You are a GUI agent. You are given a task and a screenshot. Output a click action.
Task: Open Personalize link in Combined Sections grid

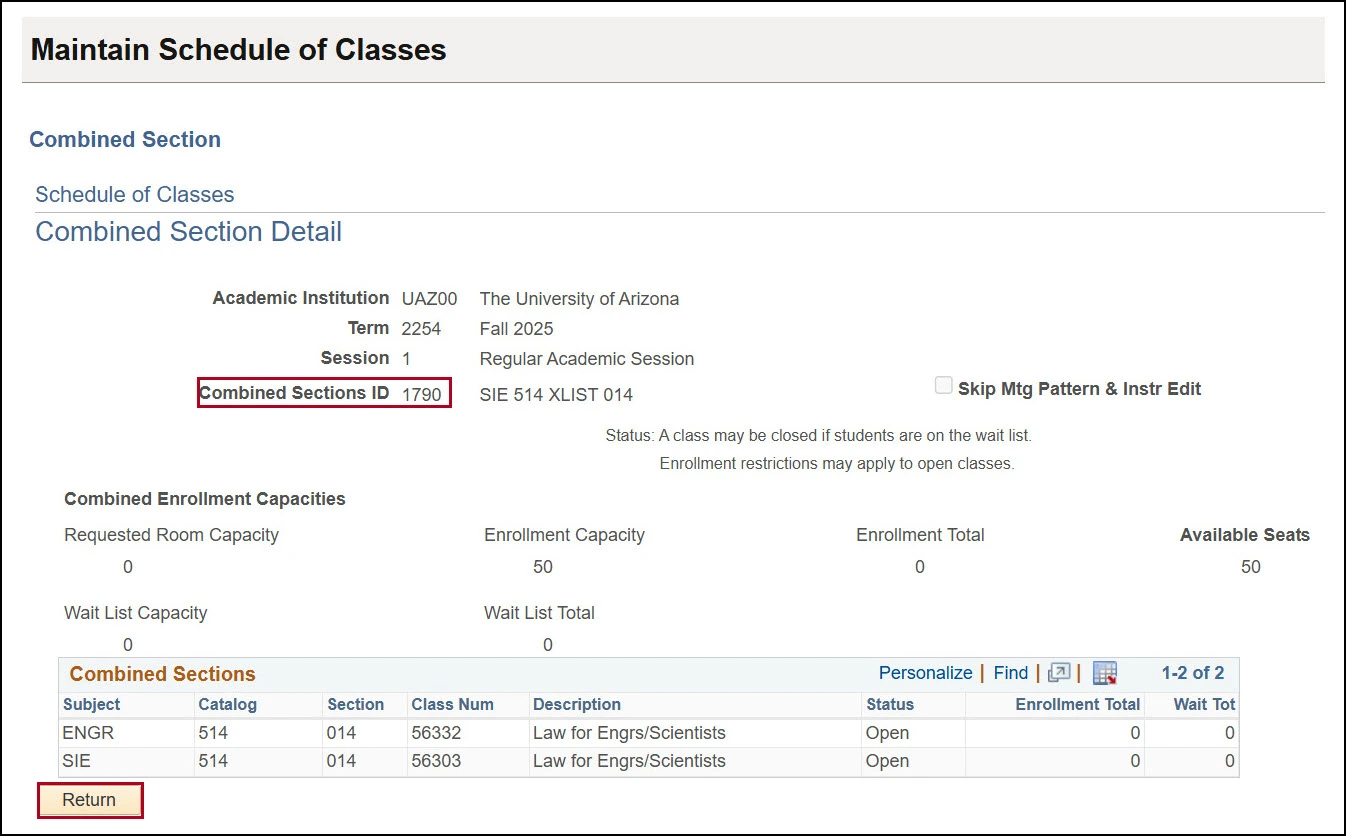[x=925, y=673]
